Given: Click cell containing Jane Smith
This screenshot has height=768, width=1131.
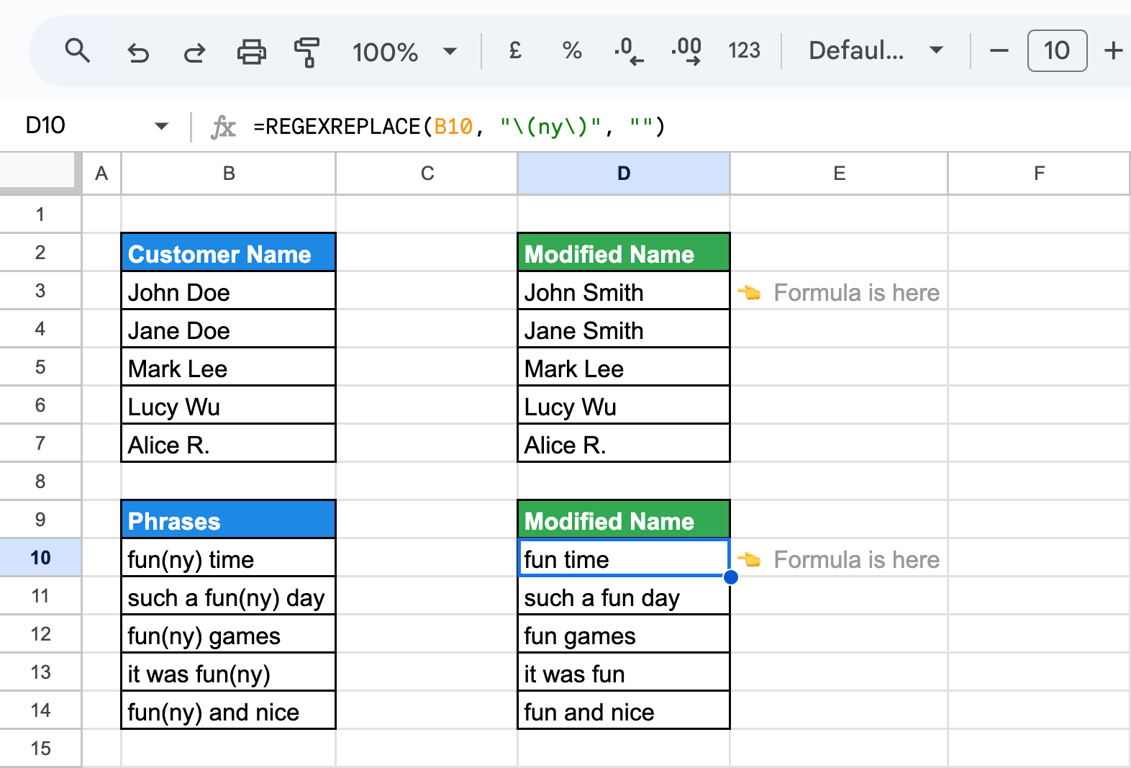Looking at the screenshot, I should (x=624, y=329).
